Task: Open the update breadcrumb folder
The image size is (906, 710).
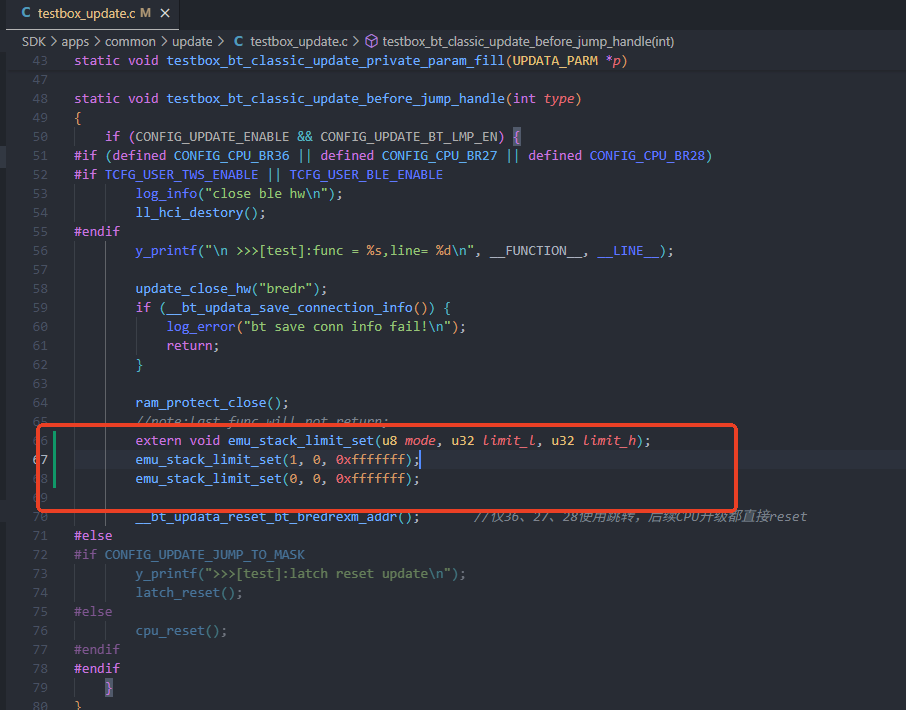Action: [x=192, y=42]
